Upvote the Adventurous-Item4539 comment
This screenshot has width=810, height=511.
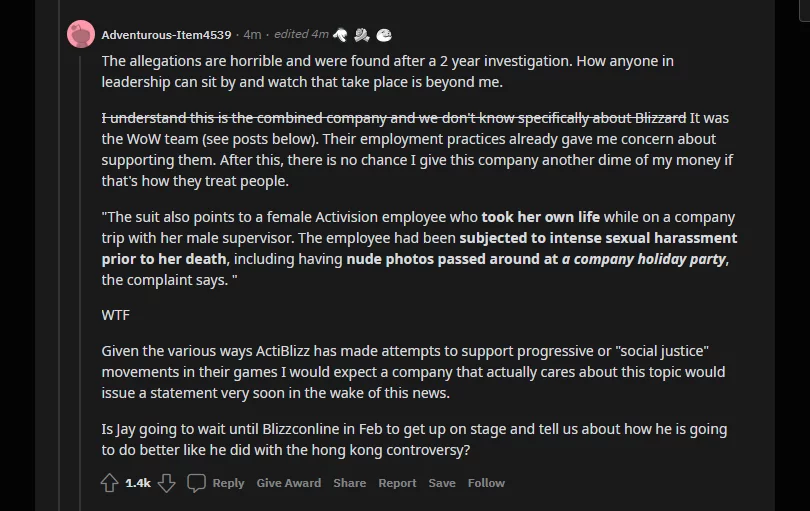110,483
